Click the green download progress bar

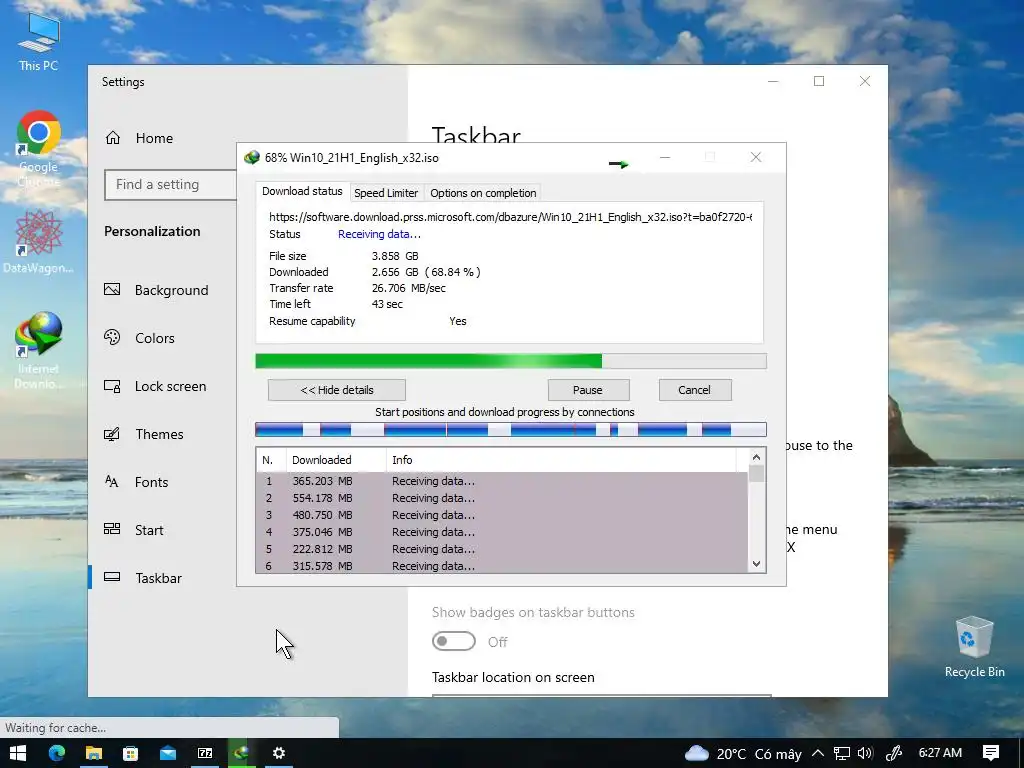pyautogui.click(x=511, y=361)
